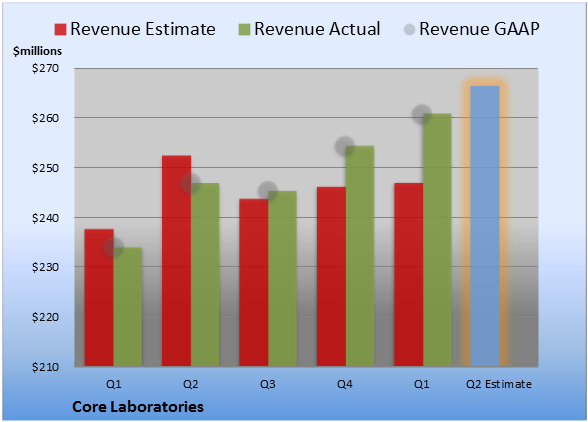Select the red estimate bar above Q4
588x422 pixels.
coord(331,276)
